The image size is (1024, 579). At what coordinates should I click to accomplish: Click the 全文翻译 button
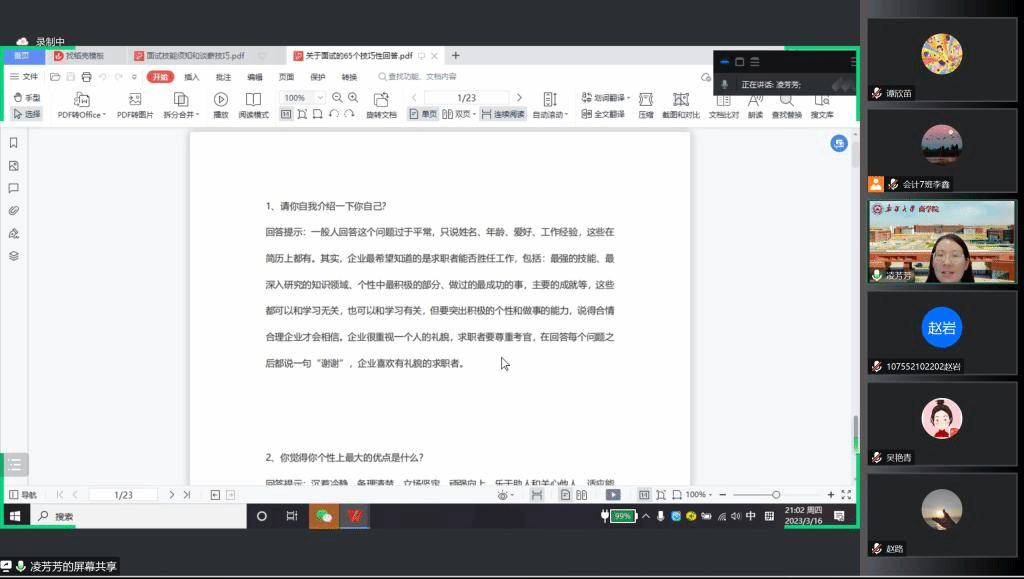603,114
